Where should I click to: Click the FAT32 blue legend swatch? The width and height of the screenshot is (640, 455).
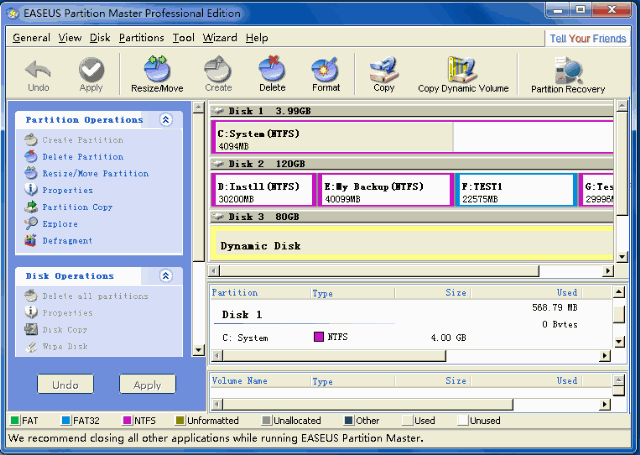point(66,420)
